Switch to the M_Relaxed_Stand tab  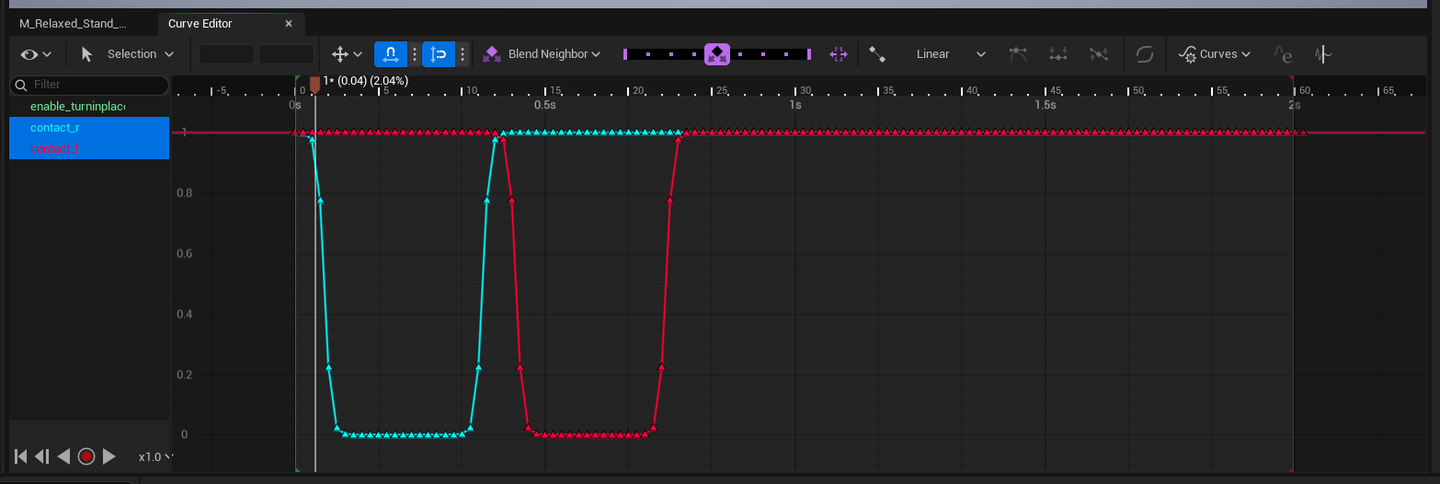(x=73, y=23)
